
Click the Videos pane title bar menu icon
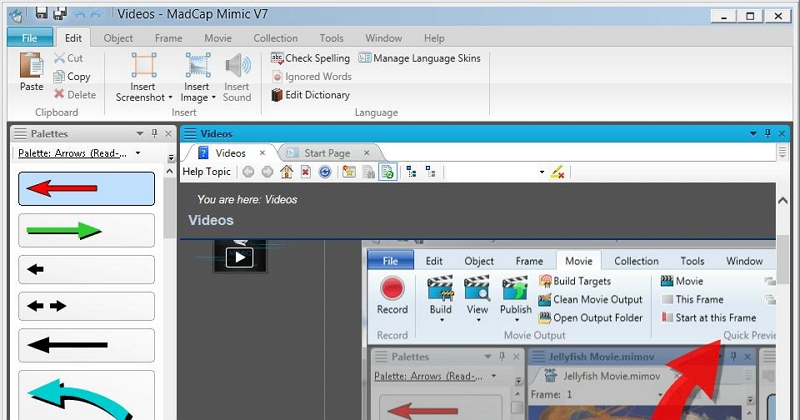(x=190, y=134)
